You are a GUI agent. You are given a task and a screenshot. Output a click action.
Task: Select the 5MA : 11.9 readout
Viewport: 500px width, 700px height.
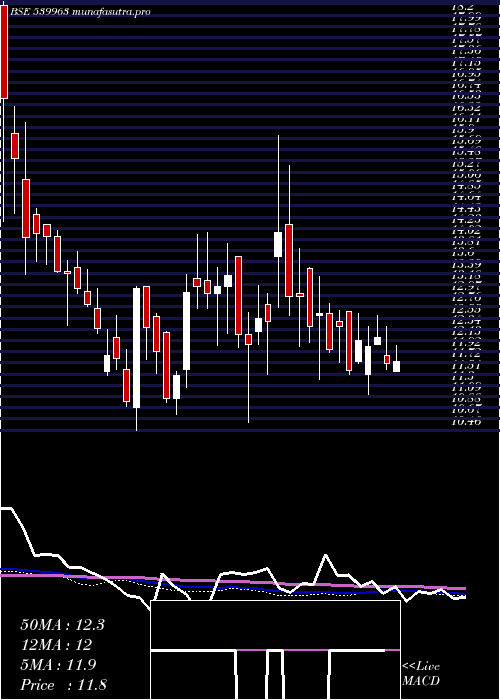[x=58, y=665]
